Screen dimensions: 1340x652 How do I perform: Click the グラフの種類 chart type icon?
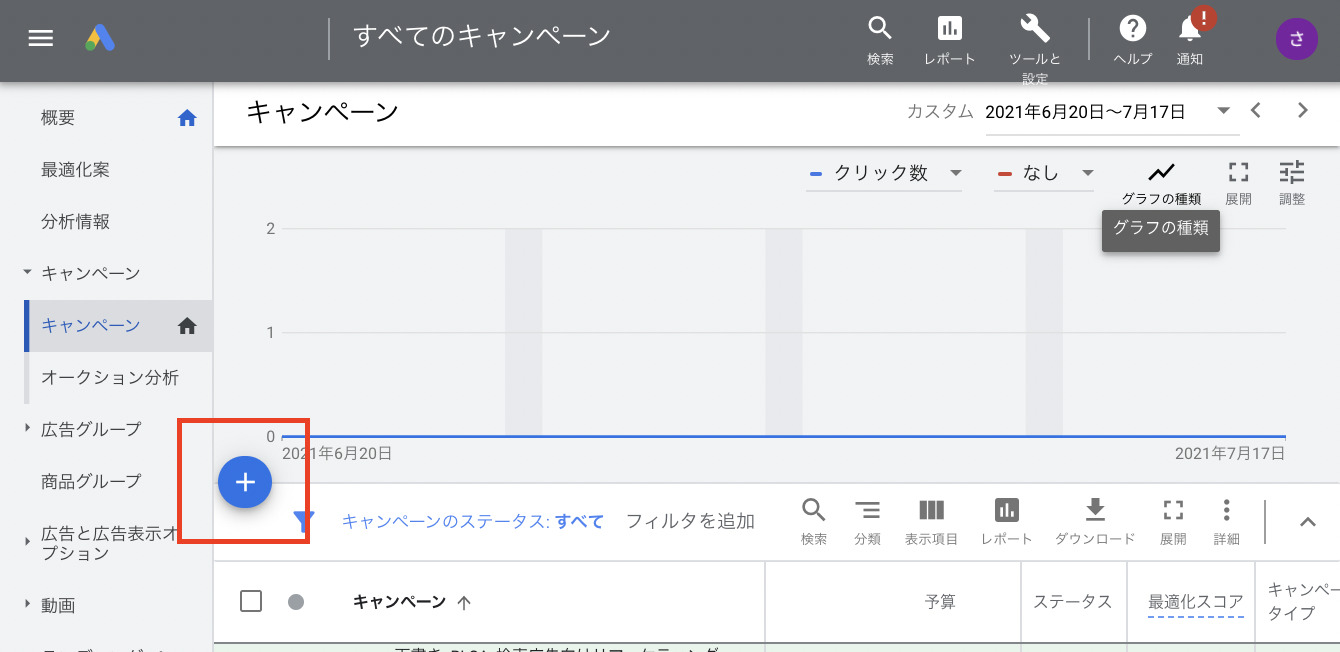point(1161,172)
